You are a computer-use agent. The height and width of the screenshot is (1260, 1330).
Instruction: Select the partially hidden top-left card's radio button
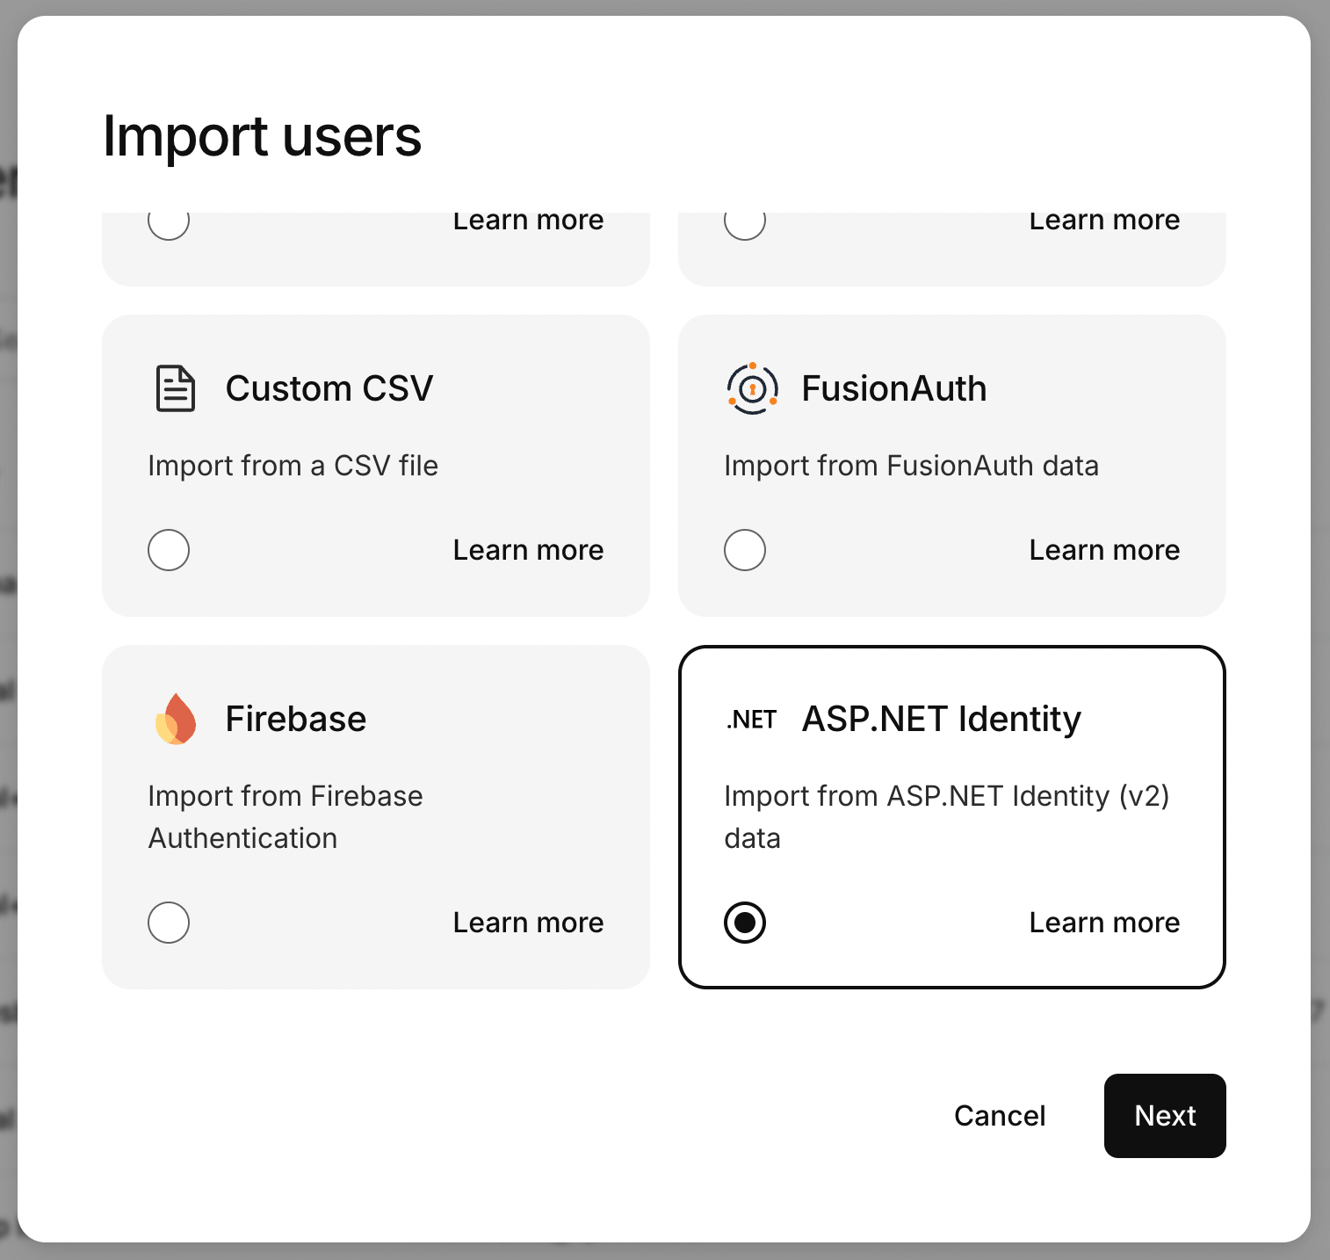click(x=169, y=224)
